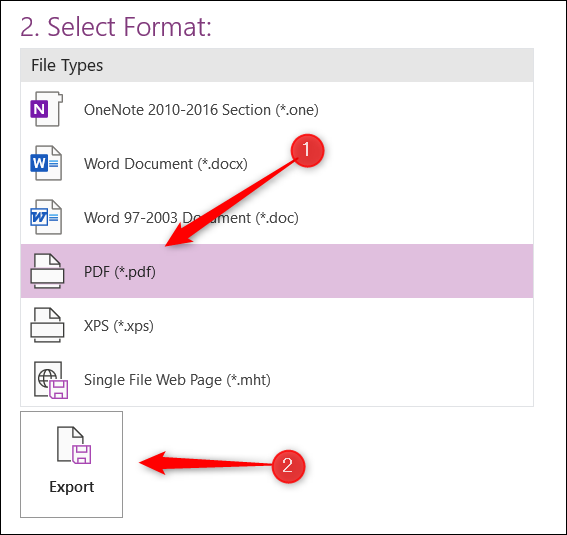Click the OneNote section file icon
The image size is (567, 535).
point(47,109)
